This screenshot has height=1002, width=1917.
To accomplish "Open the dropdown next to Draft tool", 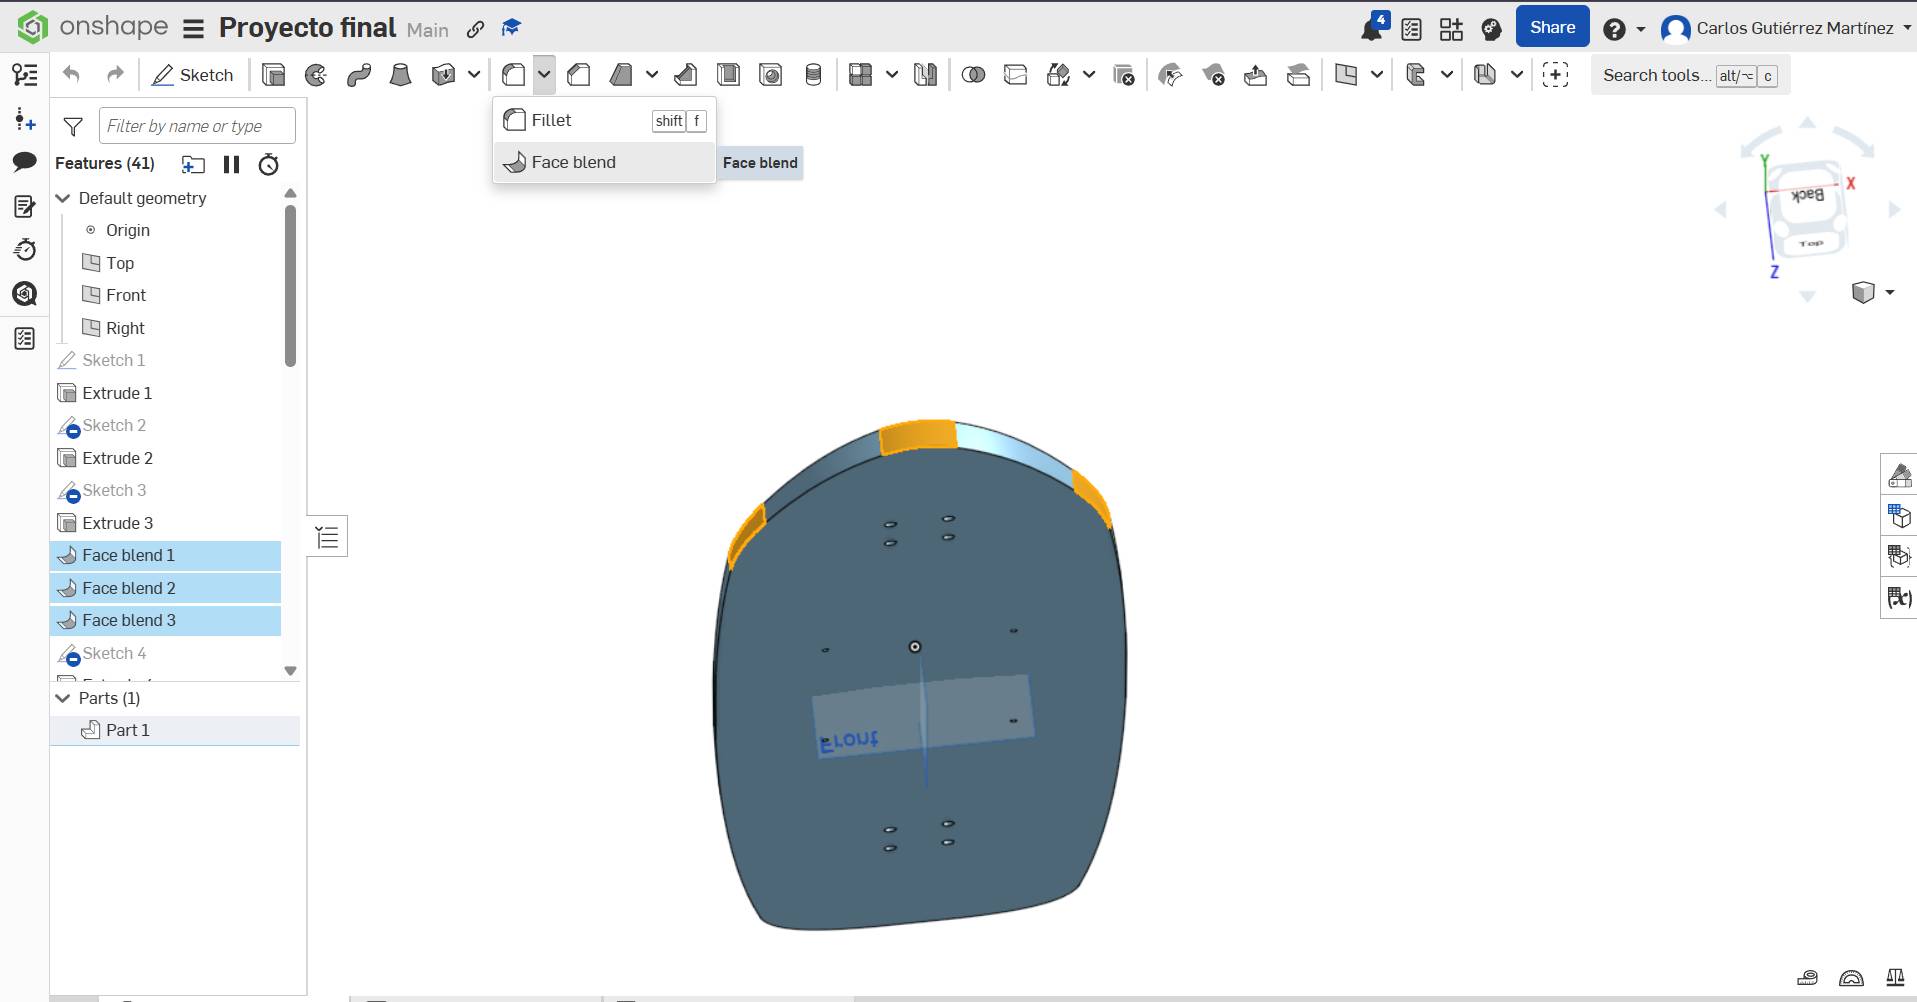I will click(652, 75).
